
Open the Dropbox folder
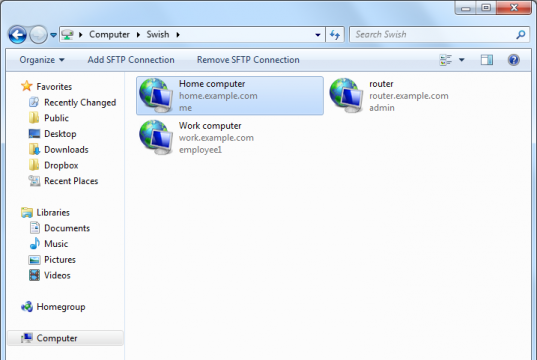[x=61, y=165]
